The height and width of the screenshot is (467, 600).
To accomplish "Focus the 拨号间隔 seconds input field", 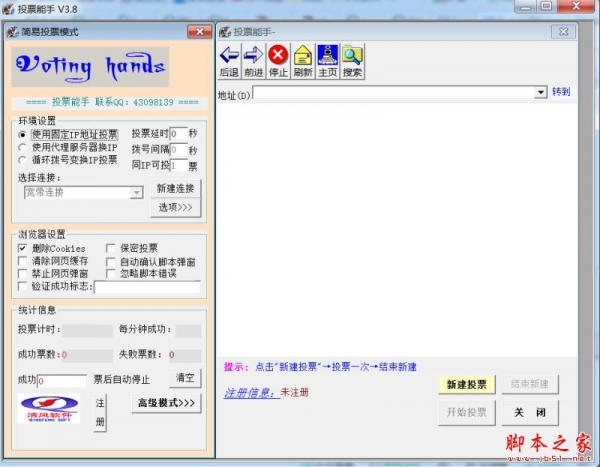I will pos(178,150).
